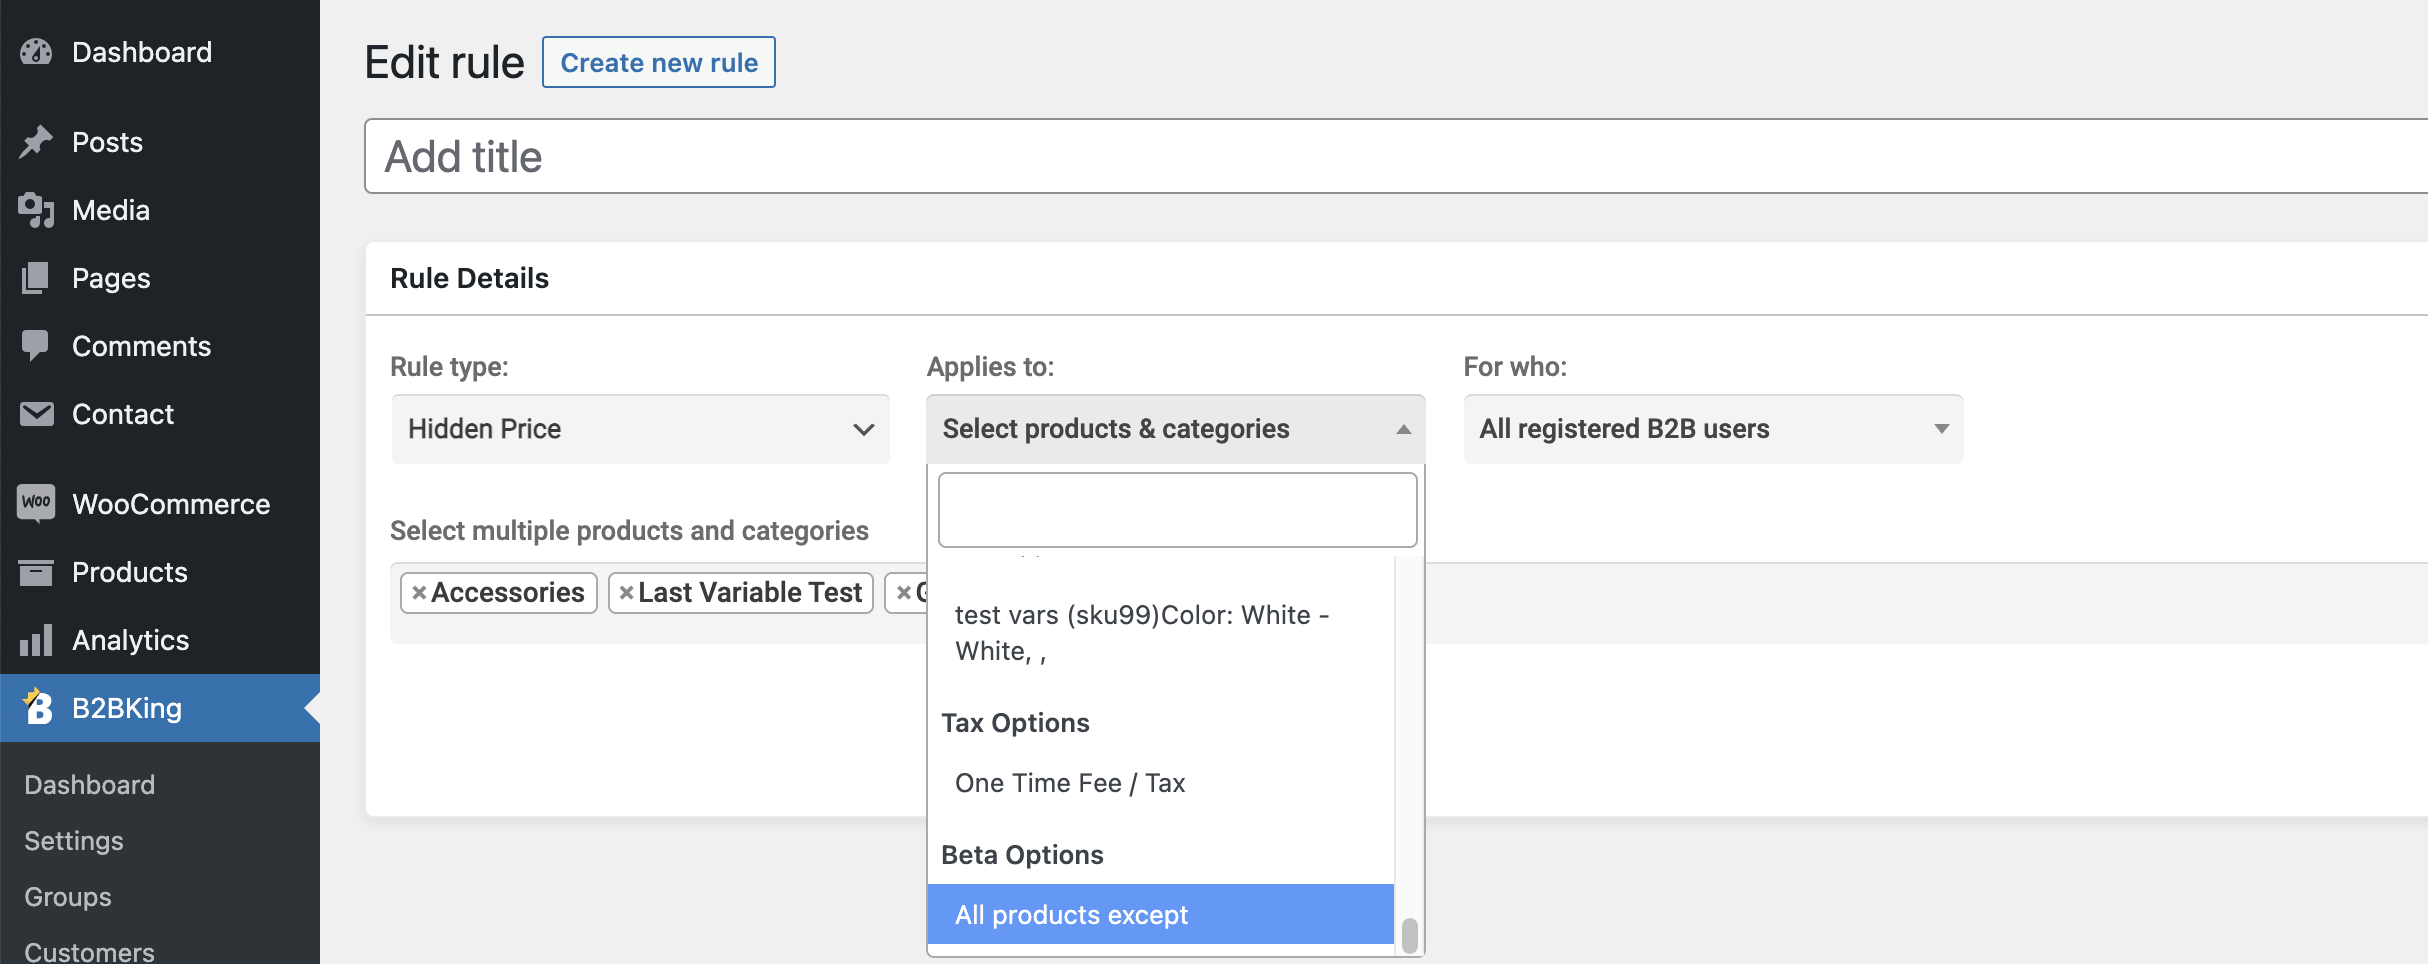Click the WooCommerce woo icon
The width and height of the screenshot is (2428, 964).
click(x=36, y=502)
